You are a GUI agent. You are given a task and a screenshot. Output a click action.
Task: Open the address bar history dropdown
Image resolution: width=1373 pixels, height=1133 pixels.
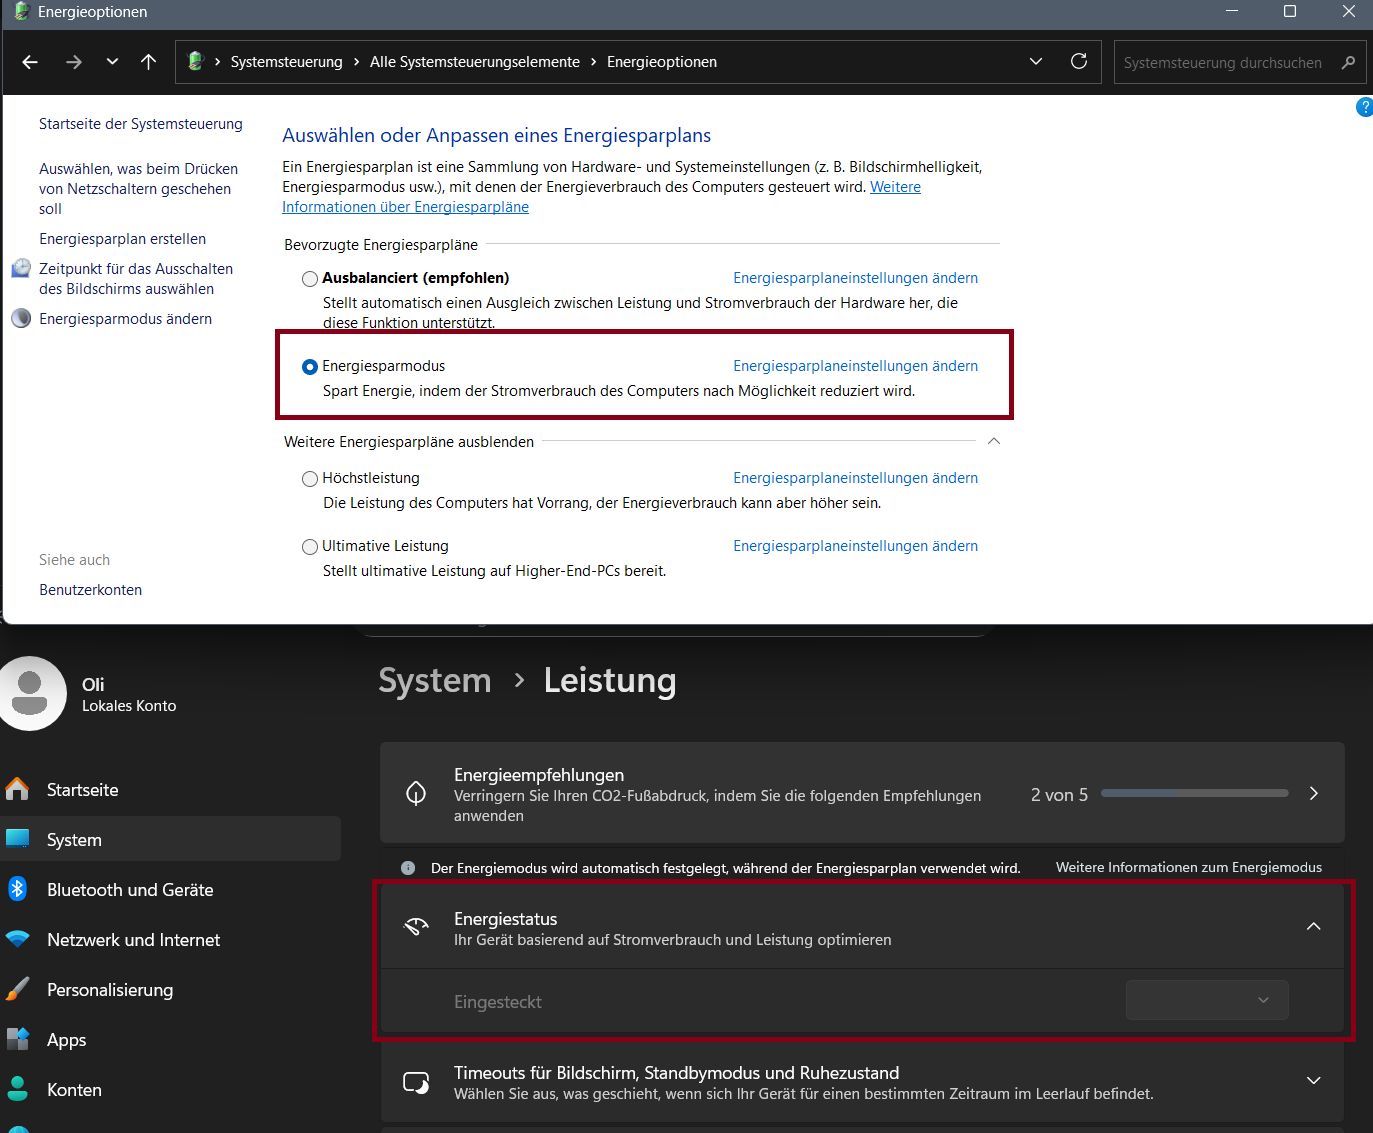click(1036, 61)
